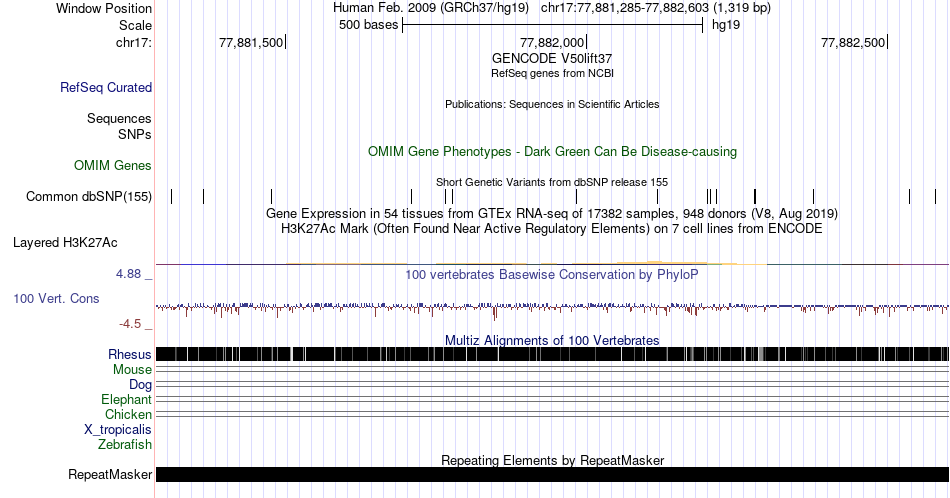Open the RefSeq Curated track label
Image resolution: width=950 pixels, height=498 pixels.
(105, 87)
